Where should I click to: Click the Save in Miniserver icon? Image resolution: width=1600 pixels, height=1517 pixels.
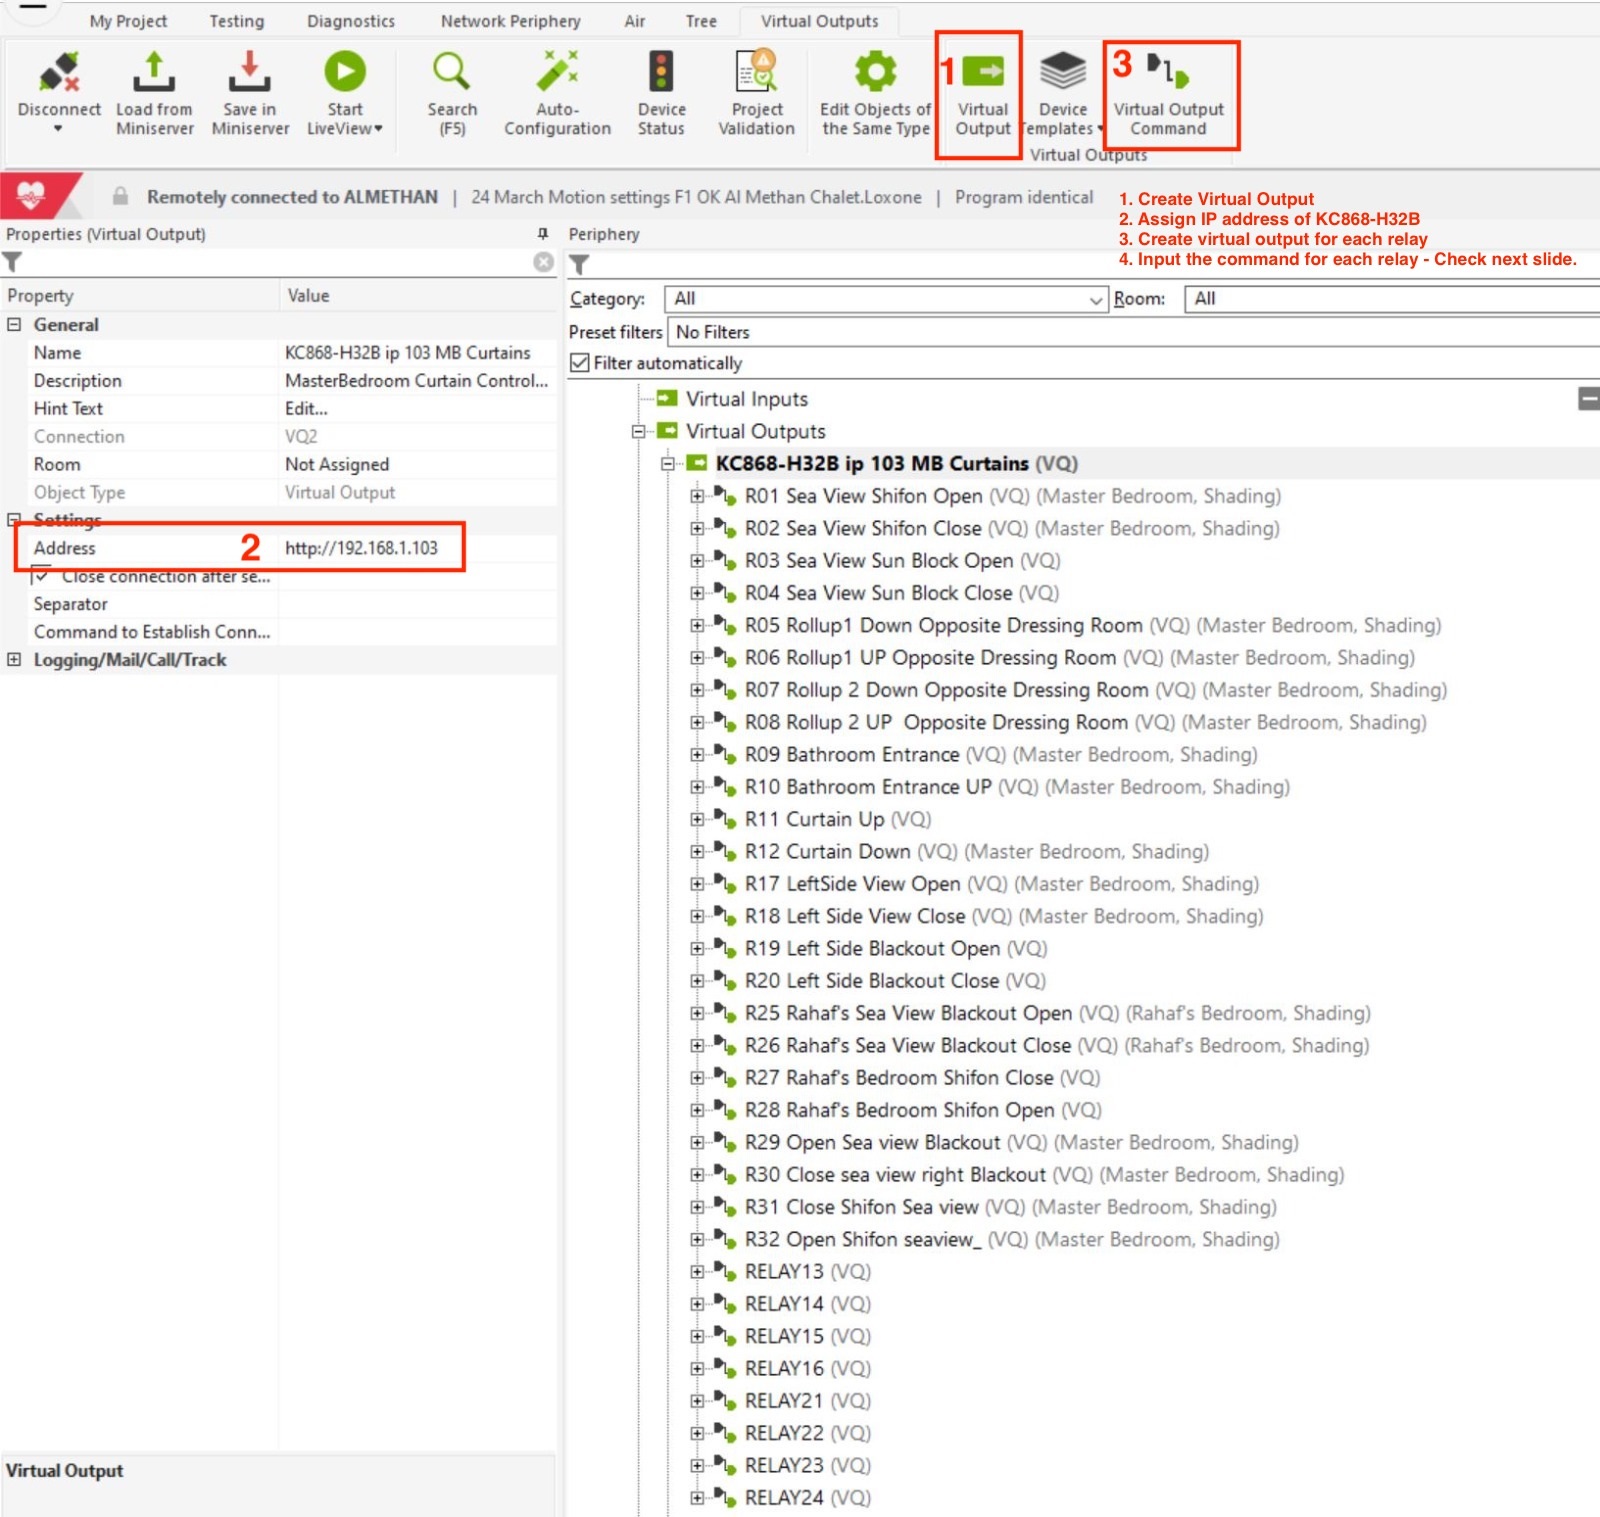coord(249,74)
